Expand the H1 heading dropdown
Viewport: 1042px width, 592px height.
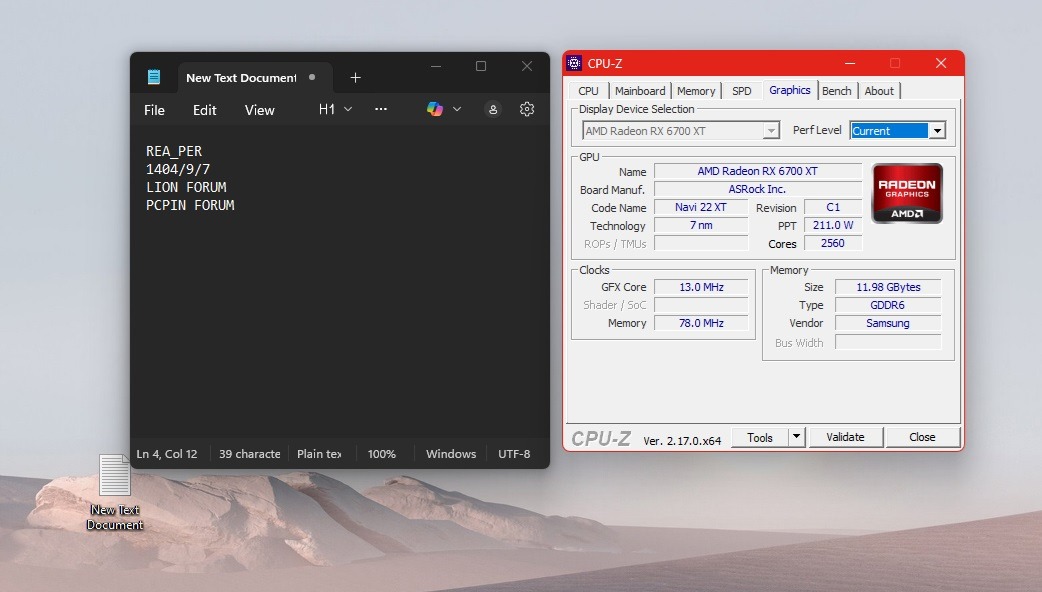tap(335, 109)
